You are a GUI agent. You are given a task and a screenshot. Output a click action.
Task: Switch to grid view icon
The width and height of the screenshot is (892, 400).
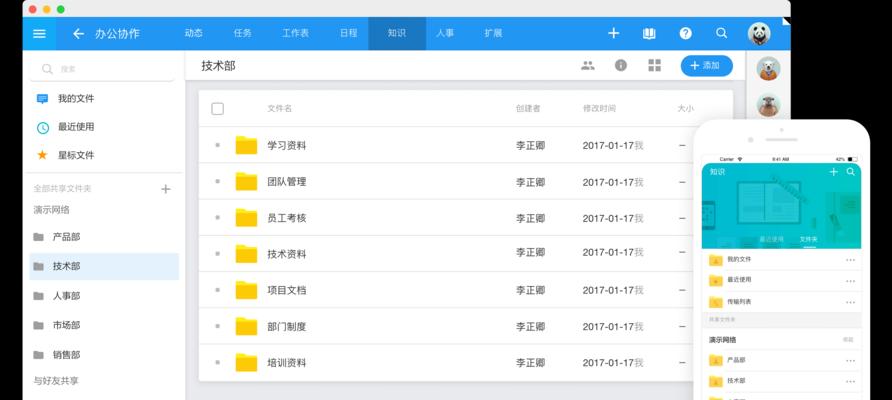point(655,65)
